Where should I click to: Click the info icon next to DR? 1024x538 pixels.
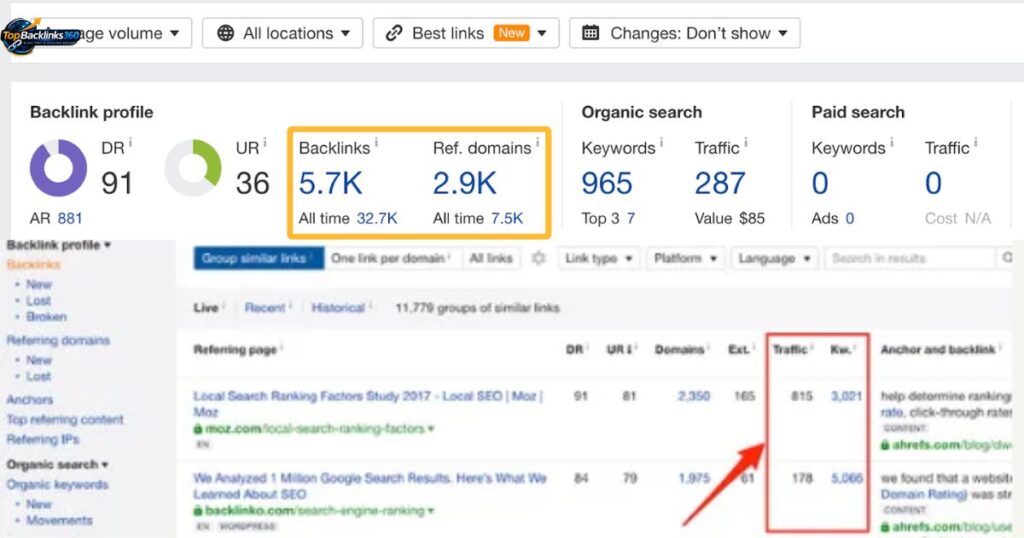pyautogui.click(x=131, y=142)
